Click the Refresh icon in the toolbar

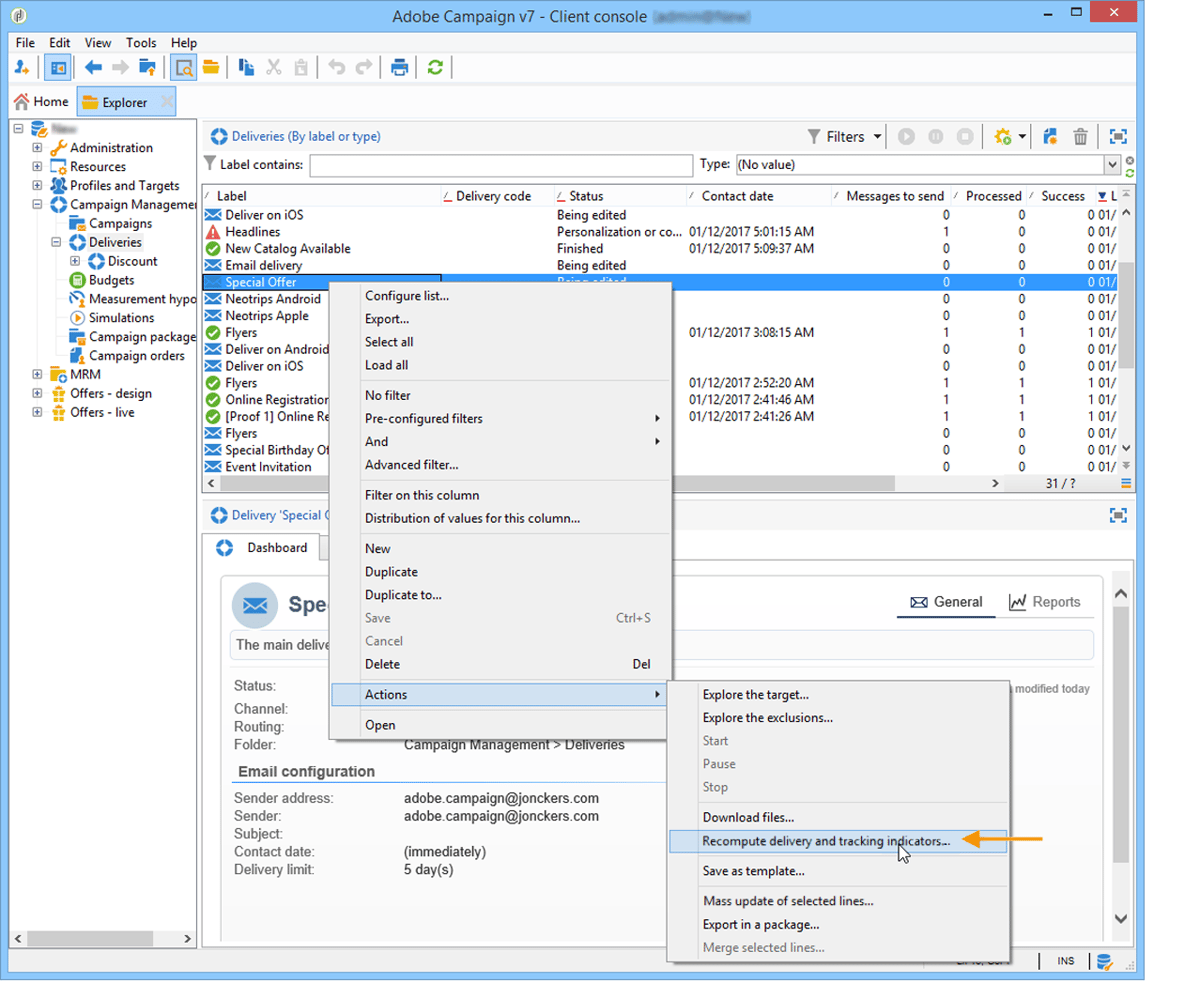coord(435,67)
